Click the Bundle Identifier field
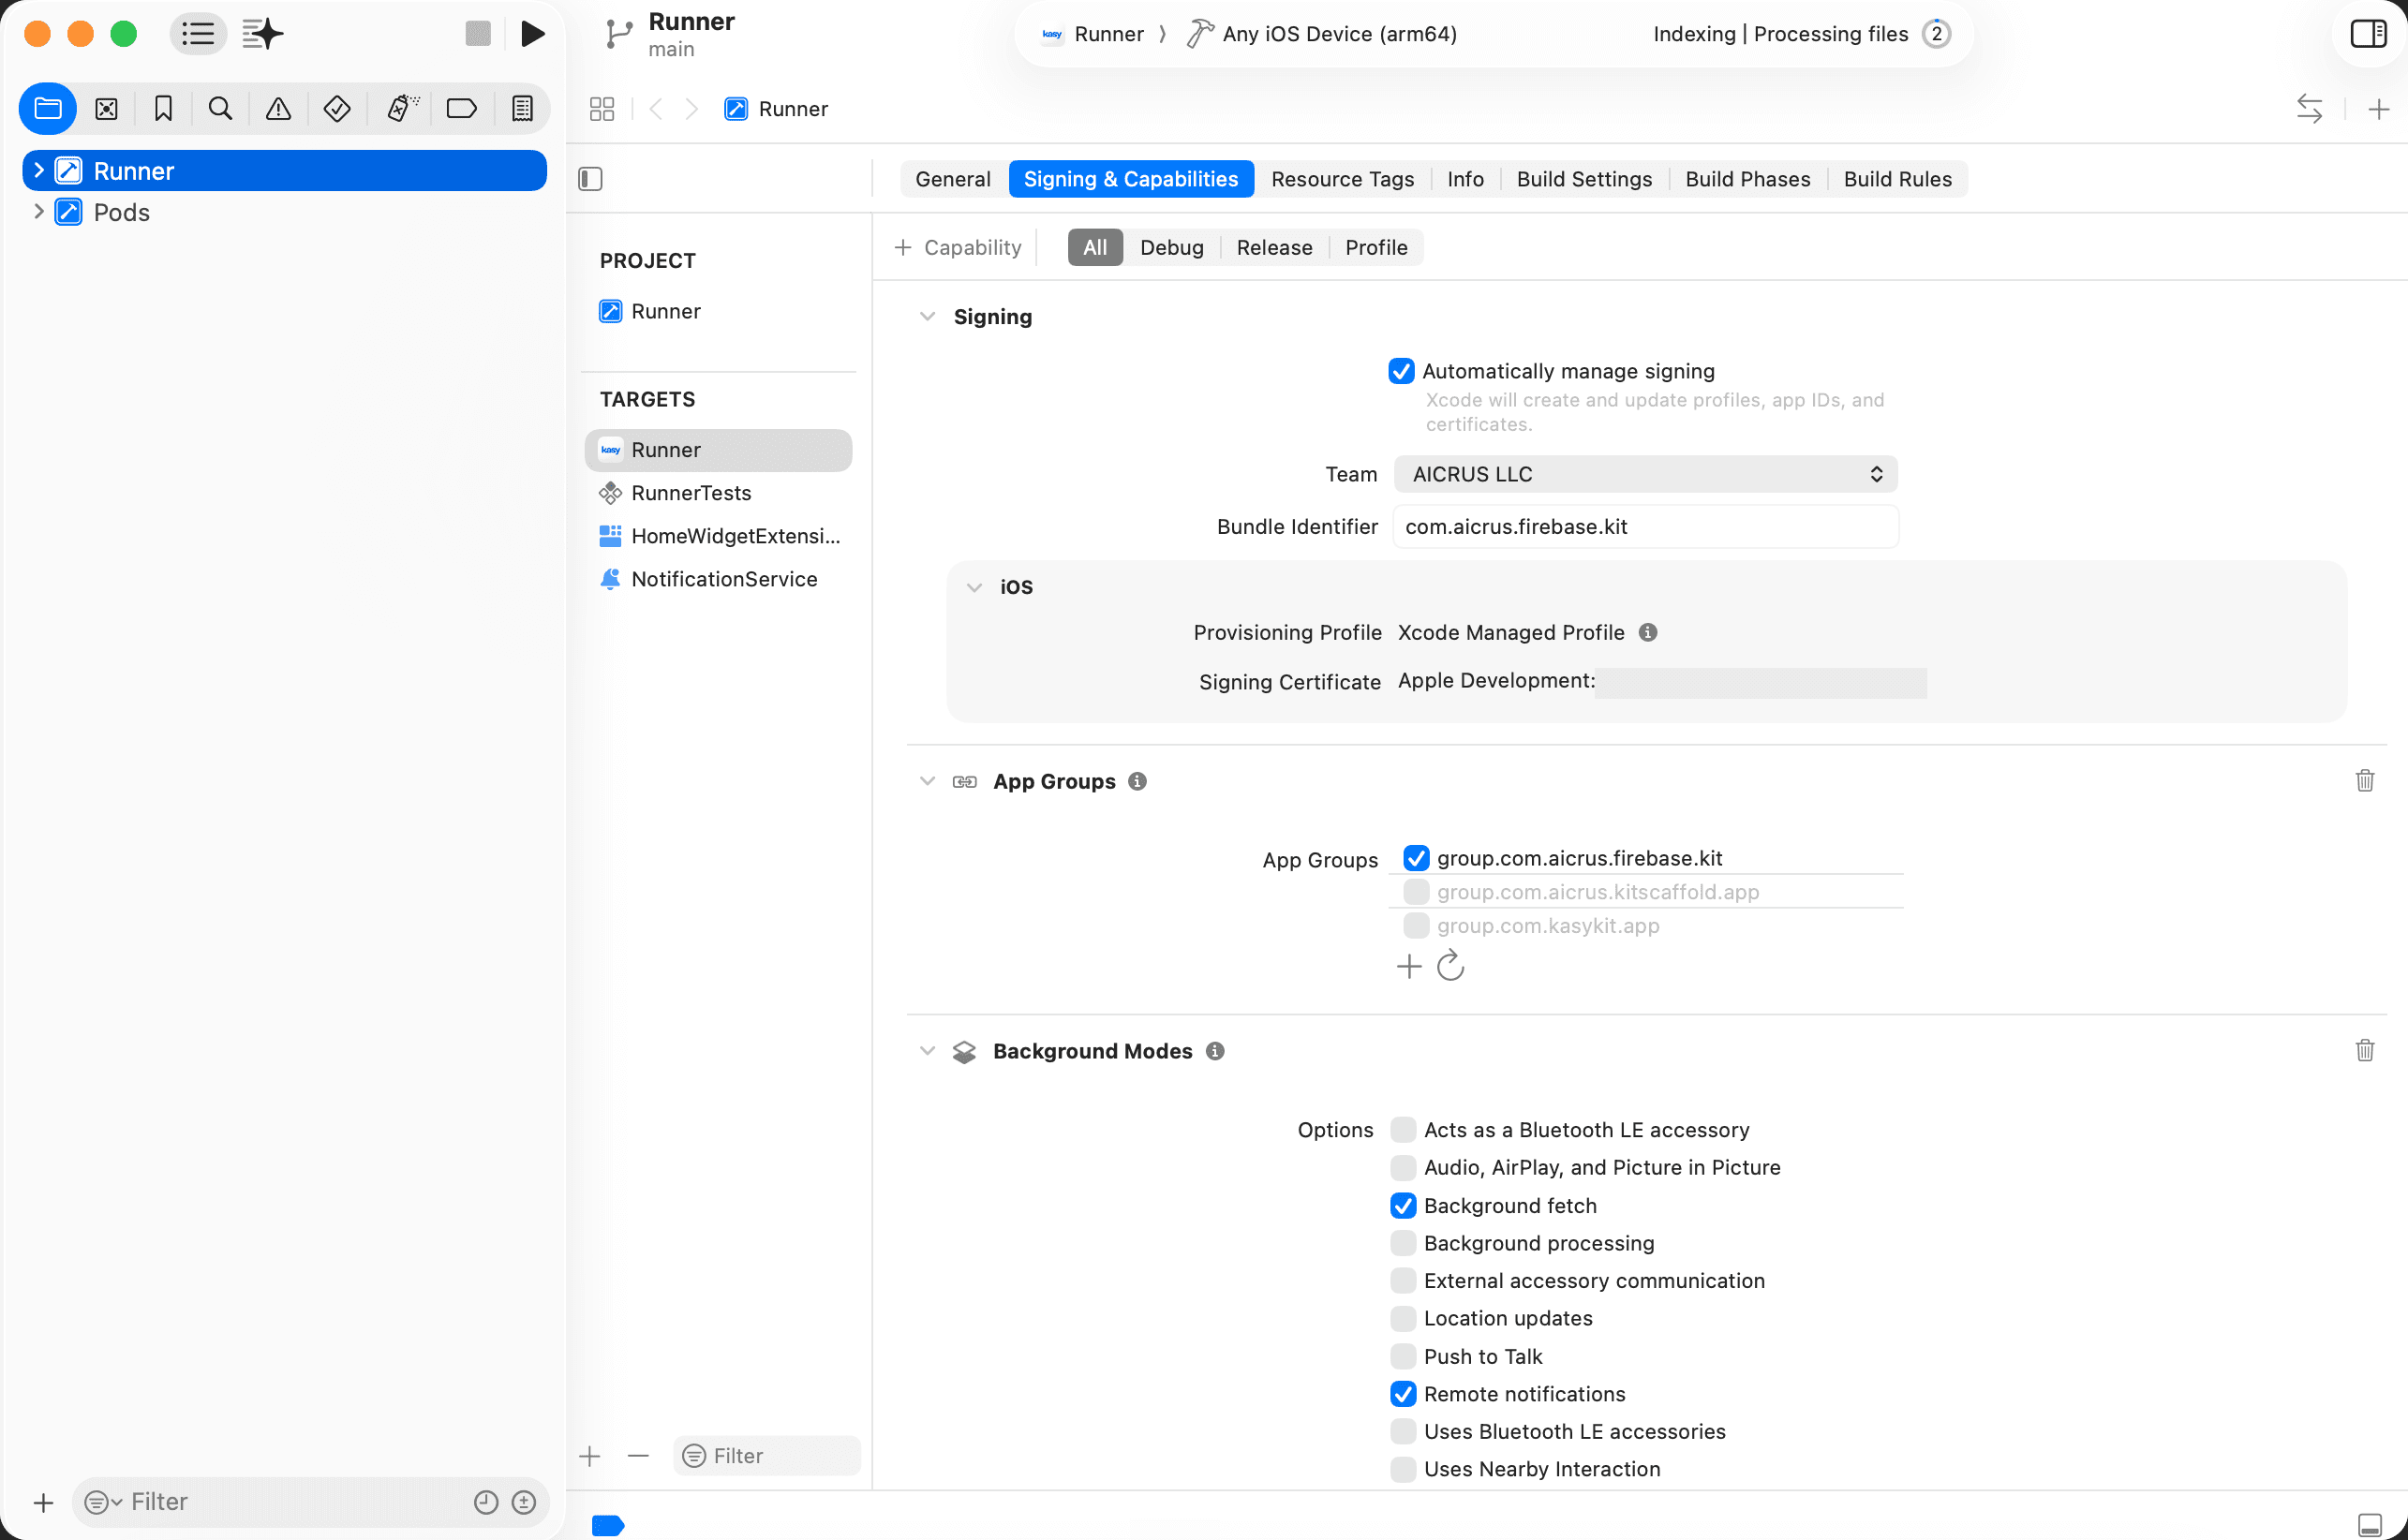Screen dimensions: 2408x1540 pyautogui.click(x=1645, y=527)
